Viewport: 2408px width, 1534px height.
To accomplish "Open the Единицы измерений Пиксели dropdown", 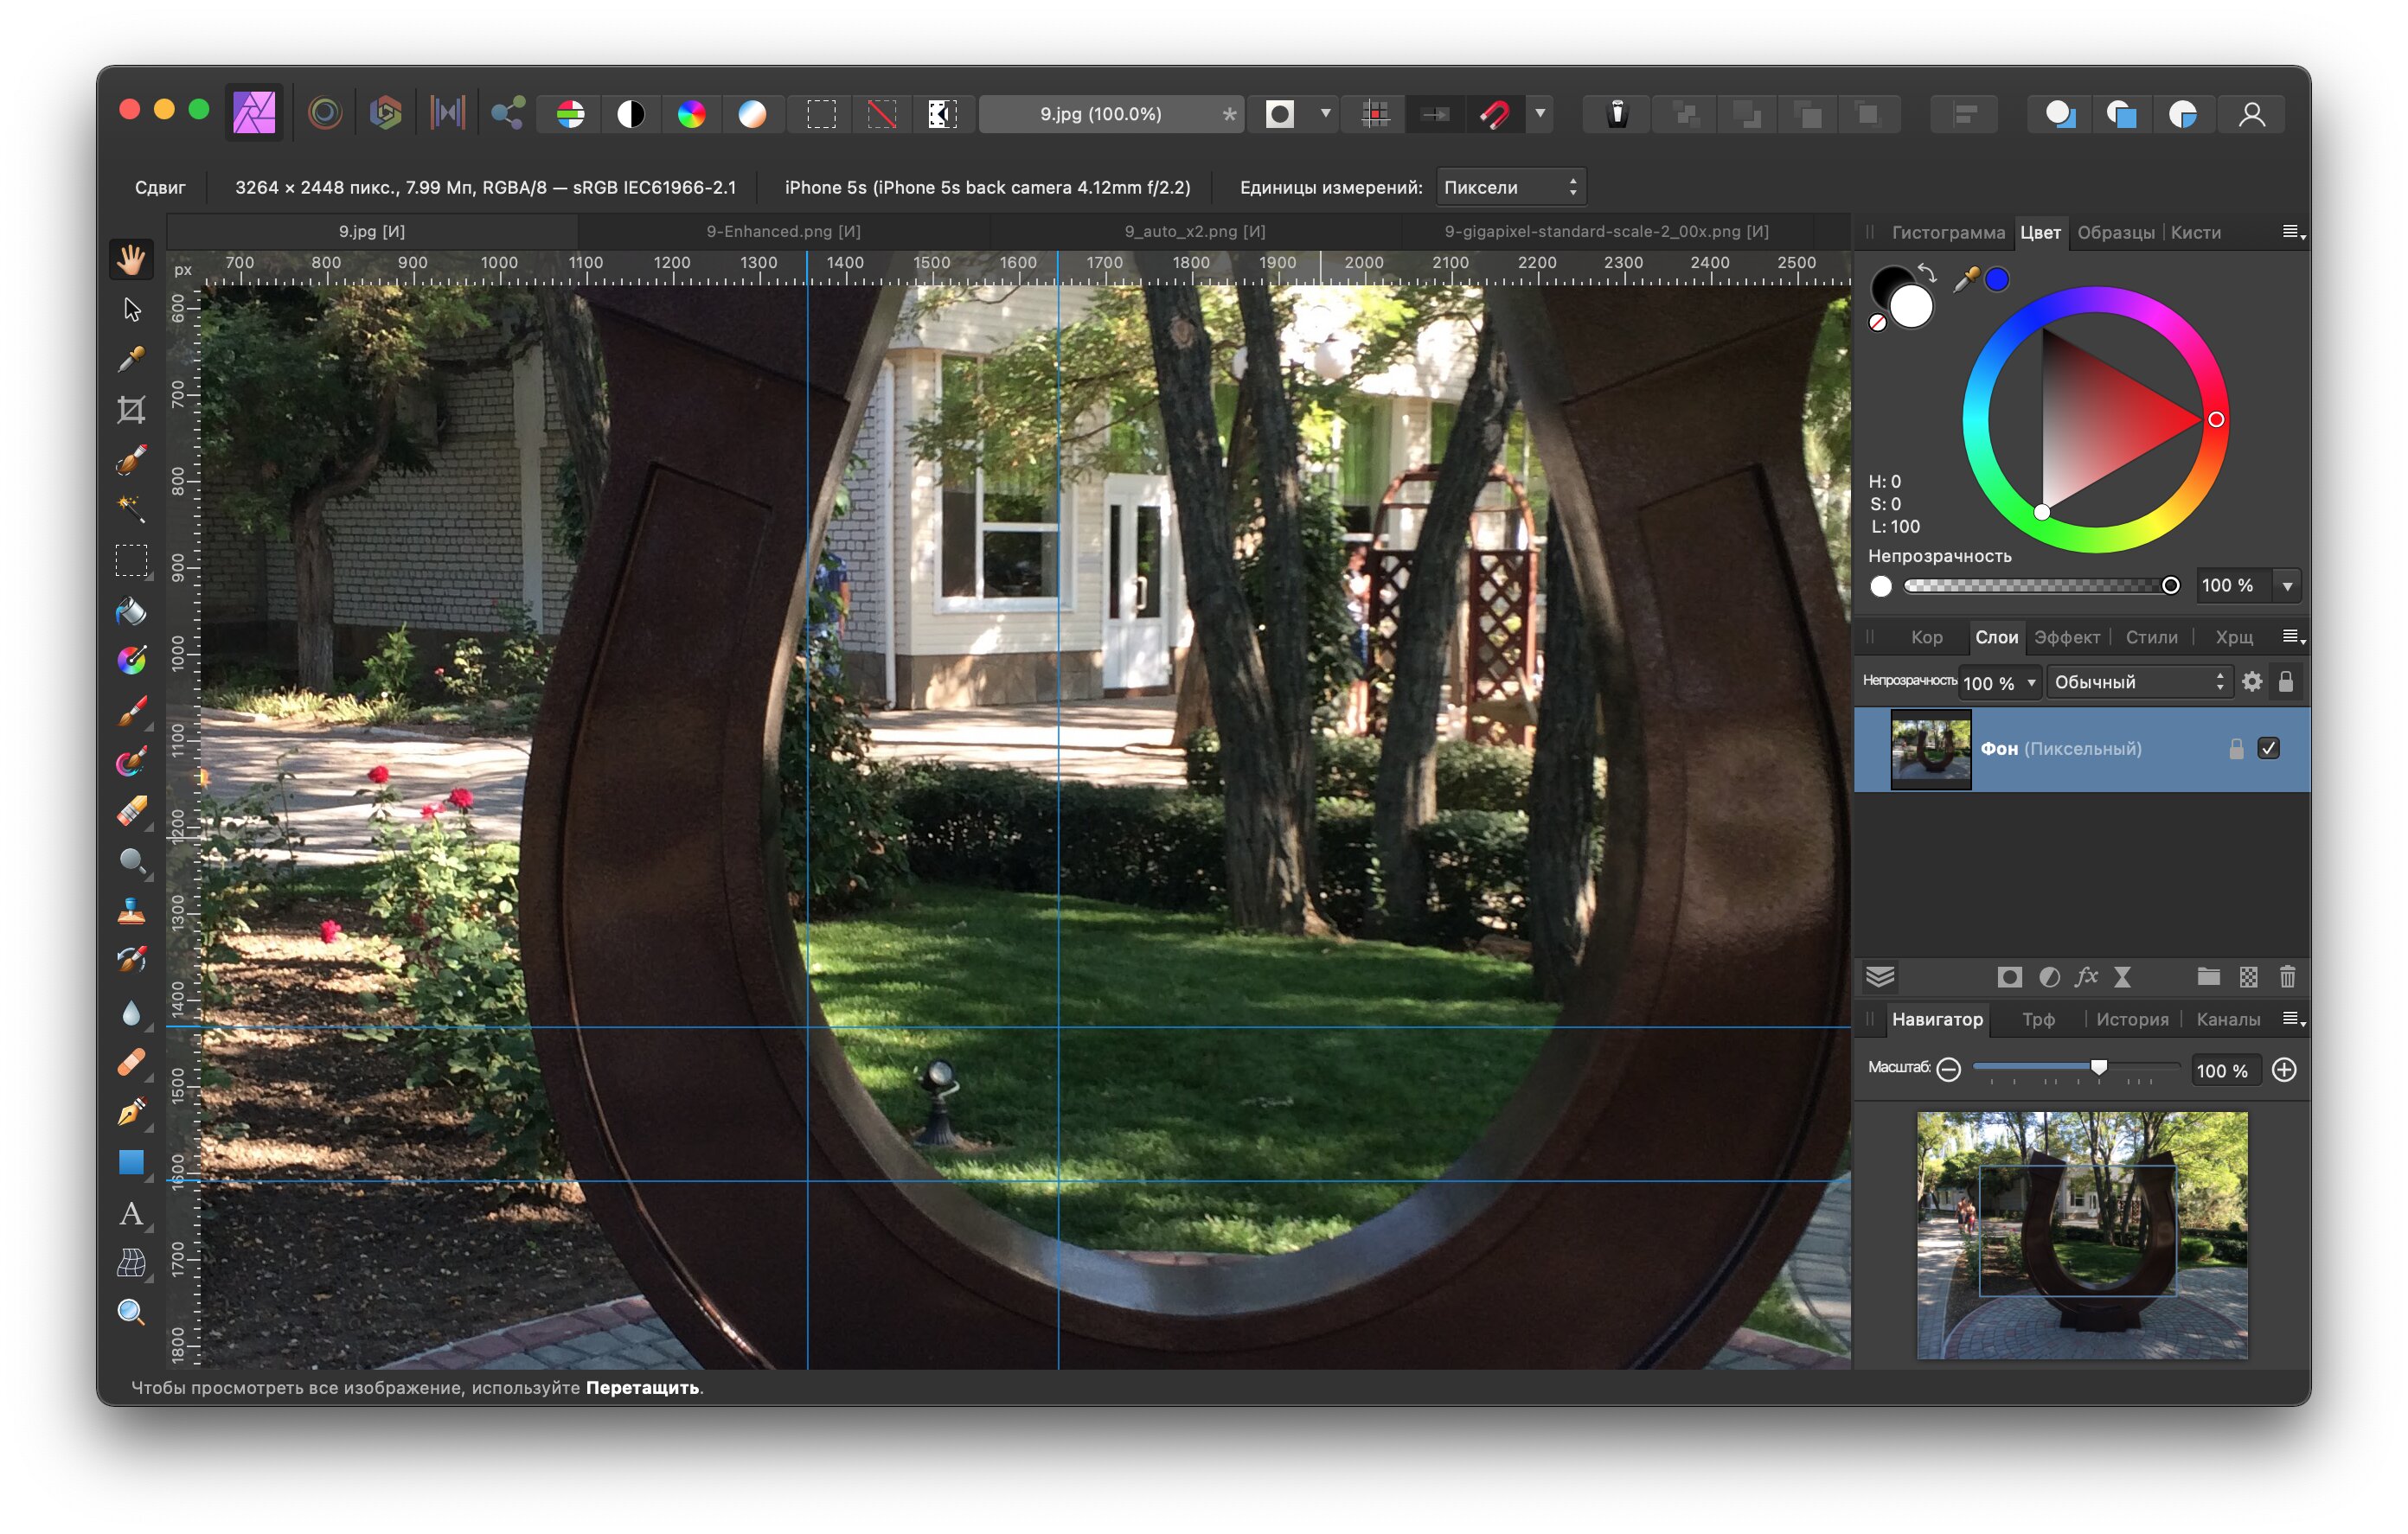I will pyautogui.click(x=1510, y=187).
